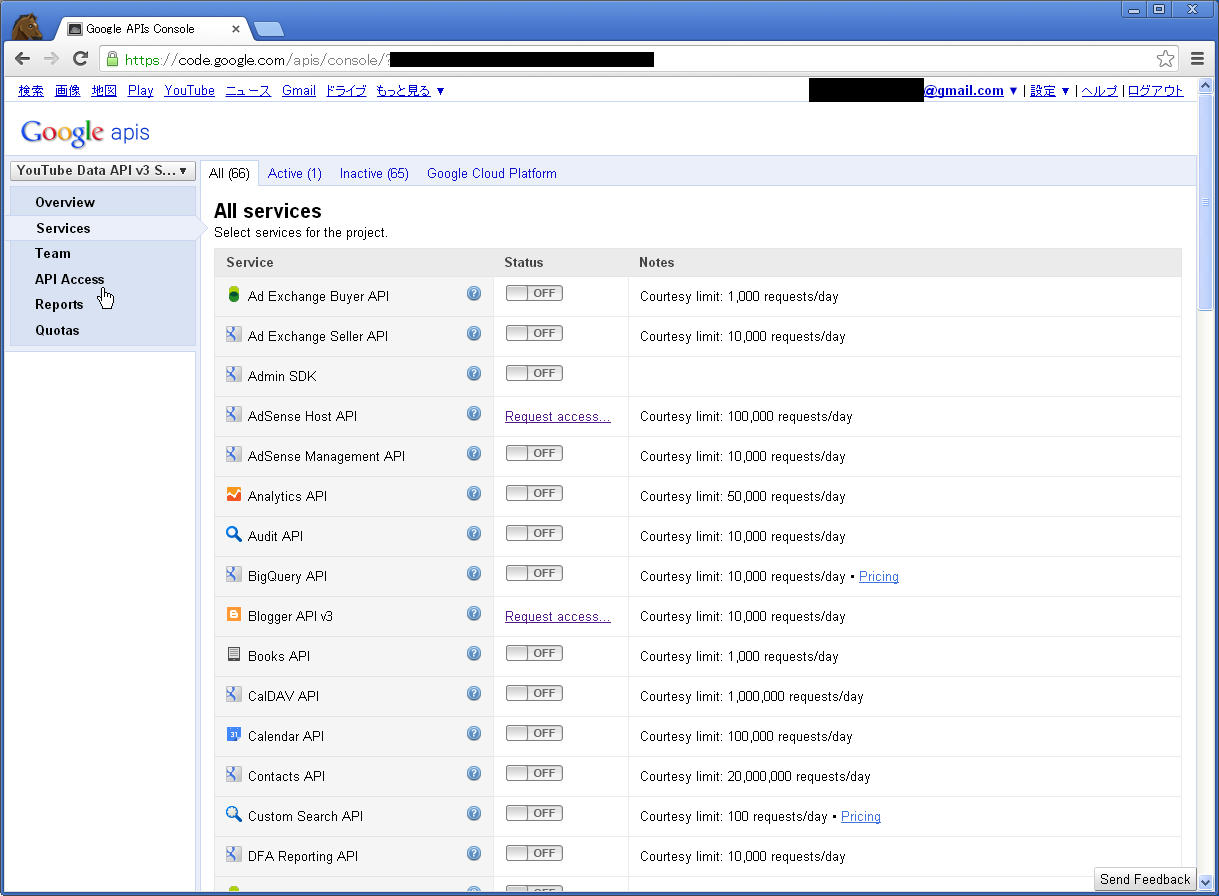Viewport: 1219px width, 896px height.
Task: Open the Custom Search API Pricing link
Action: click(861, 816)
